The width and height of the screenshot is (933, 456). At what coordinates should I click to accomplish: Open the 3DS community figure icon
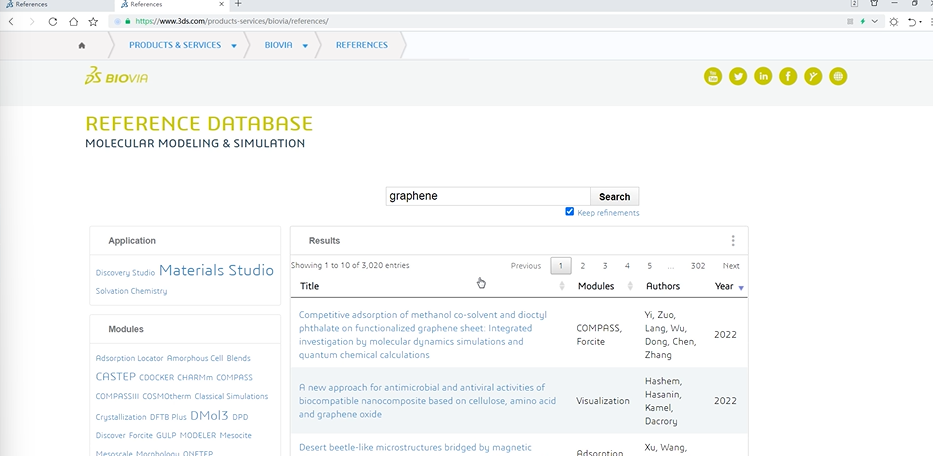(813, 76)
